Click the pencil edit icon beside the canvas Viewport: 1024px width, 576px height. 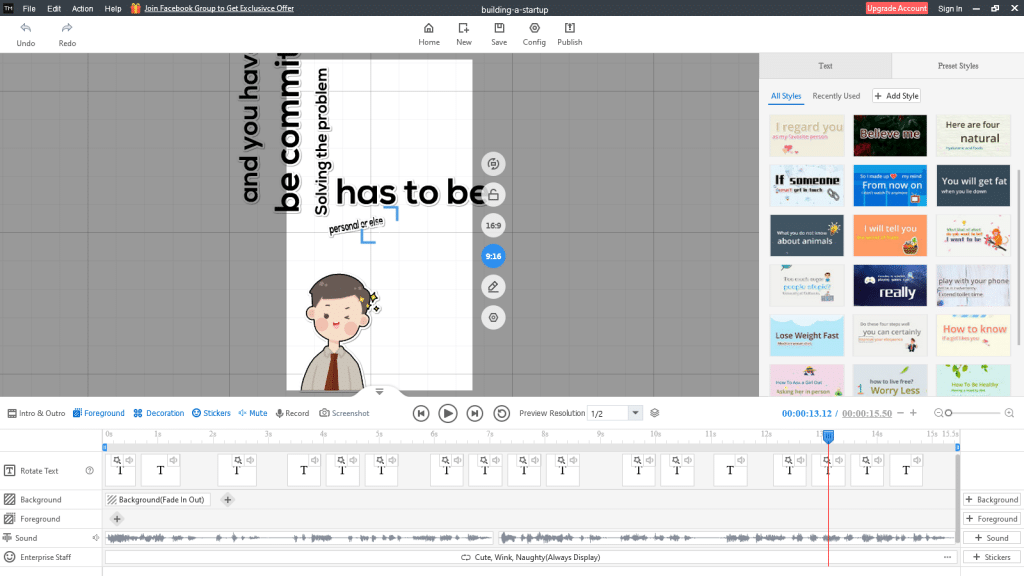493,287
